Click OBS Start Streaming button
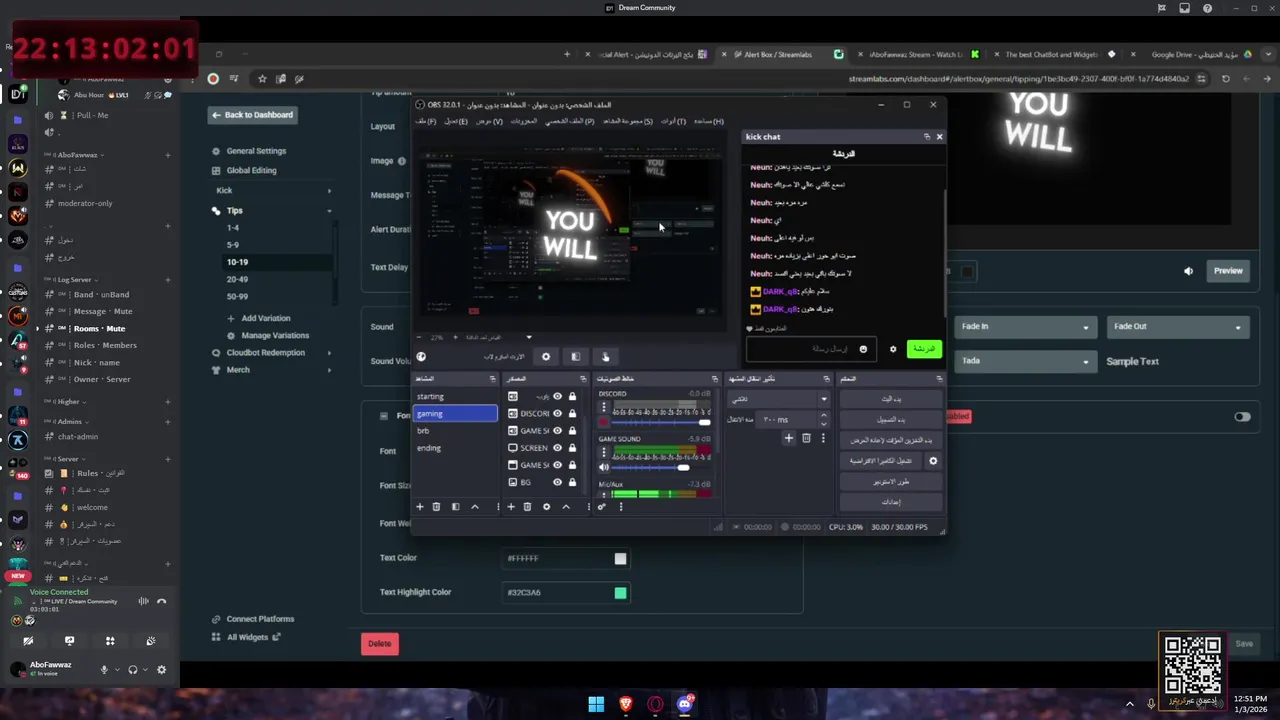 tap(891, 399)
